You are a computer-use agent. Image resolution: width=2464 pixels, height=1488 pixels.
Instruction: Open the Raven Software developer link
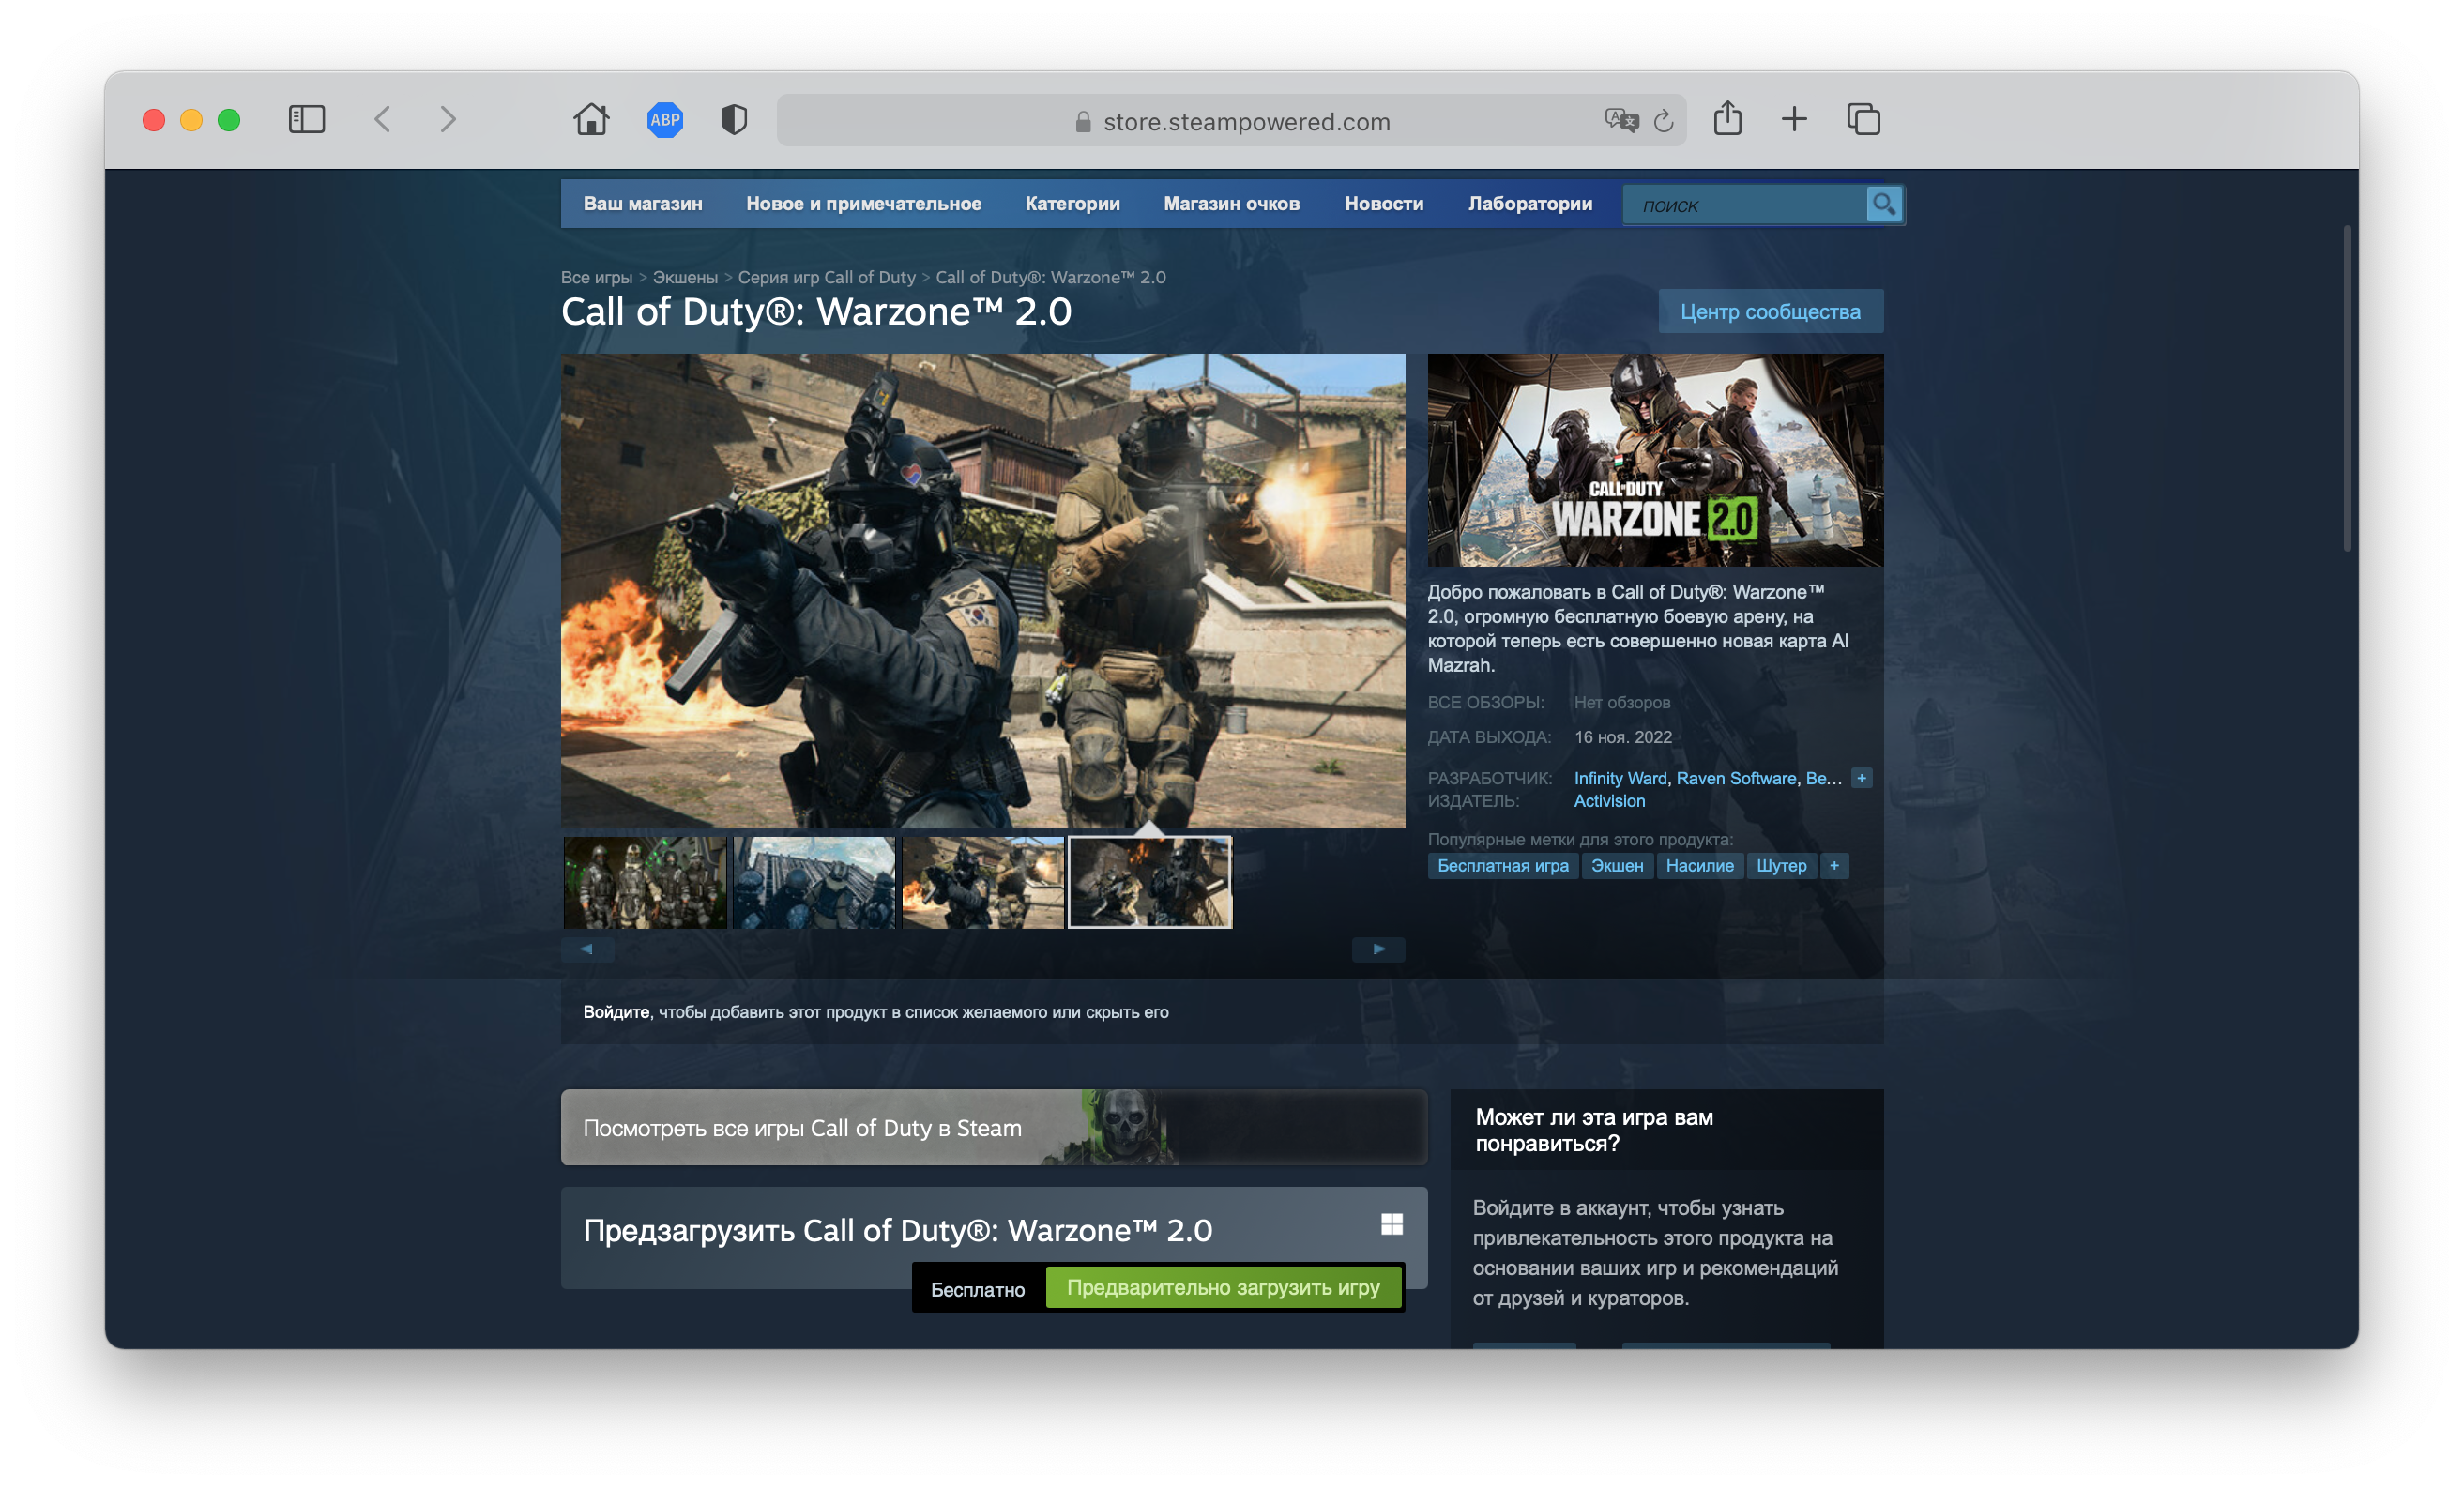pos(1736,778)
